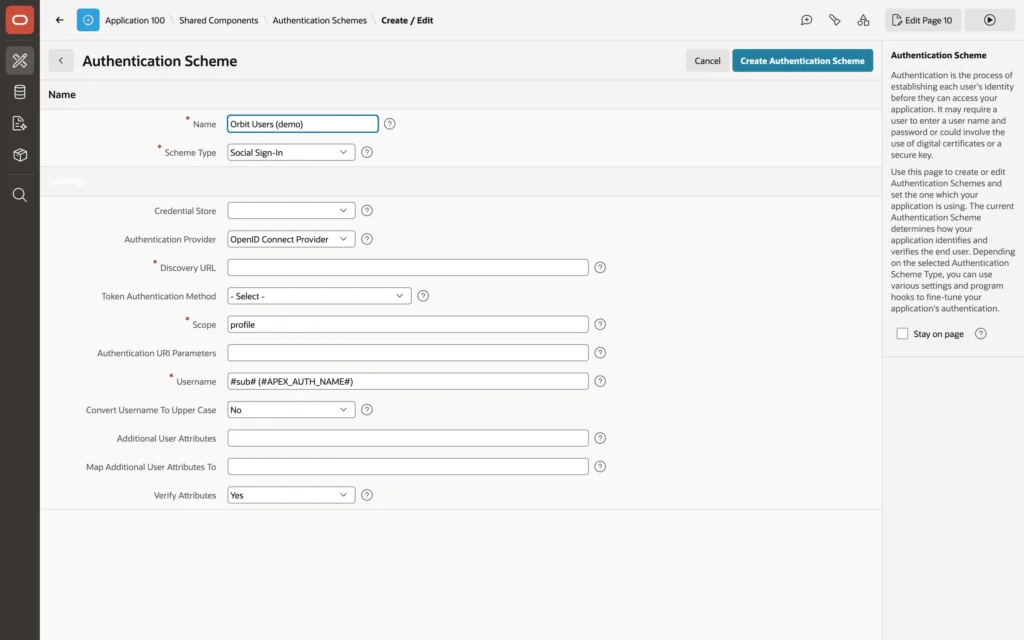Focus the Name input field

pos(302,124)
